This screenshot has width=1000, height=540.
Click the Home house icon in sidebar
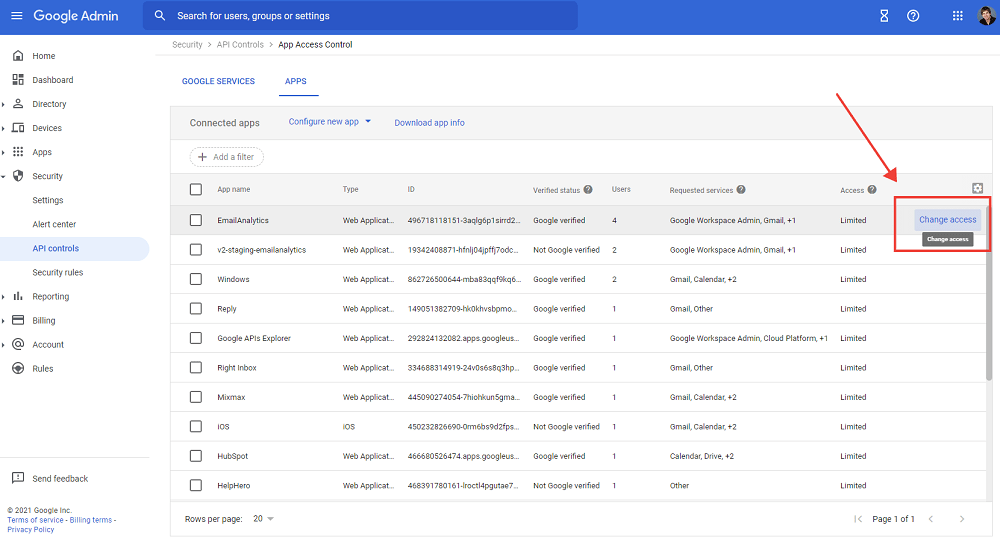(x=18, y=55)
